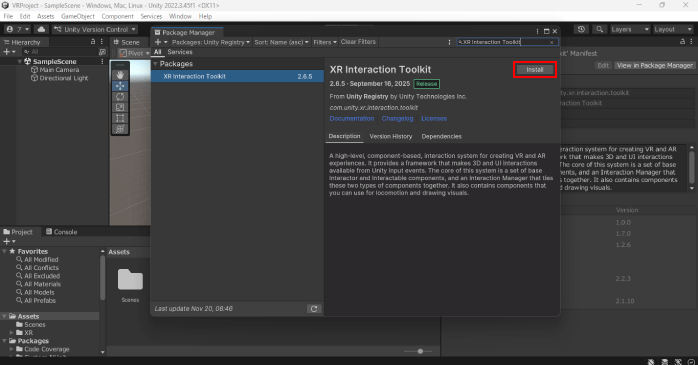The image size is (698, 365).
Task: Open the Hierarchy create plus dropdown
Action: (9, 52)
